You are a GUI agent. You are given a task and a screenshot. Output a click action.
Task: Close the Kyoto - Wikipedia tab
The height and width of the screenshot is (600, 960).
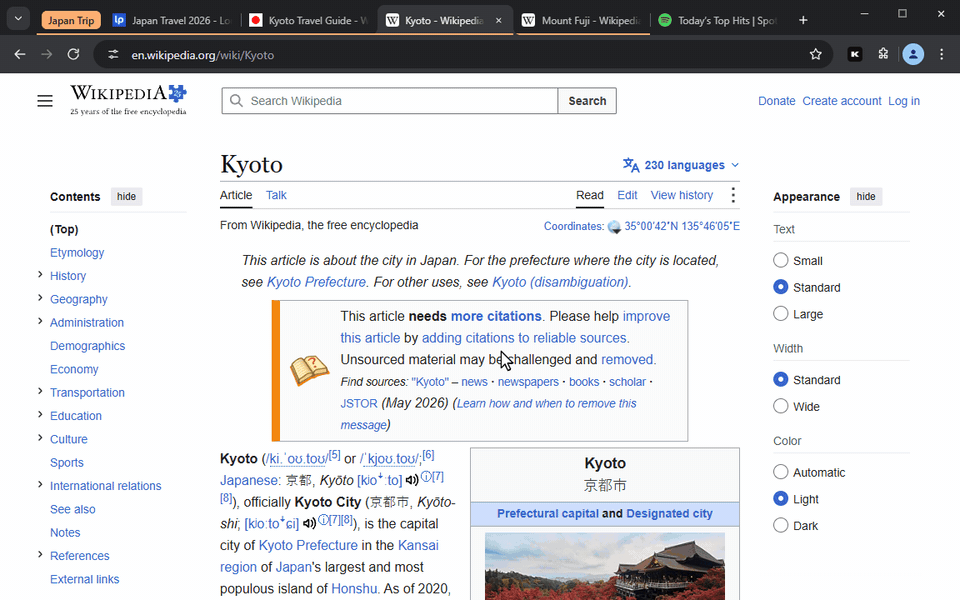[x=498, y=20]
